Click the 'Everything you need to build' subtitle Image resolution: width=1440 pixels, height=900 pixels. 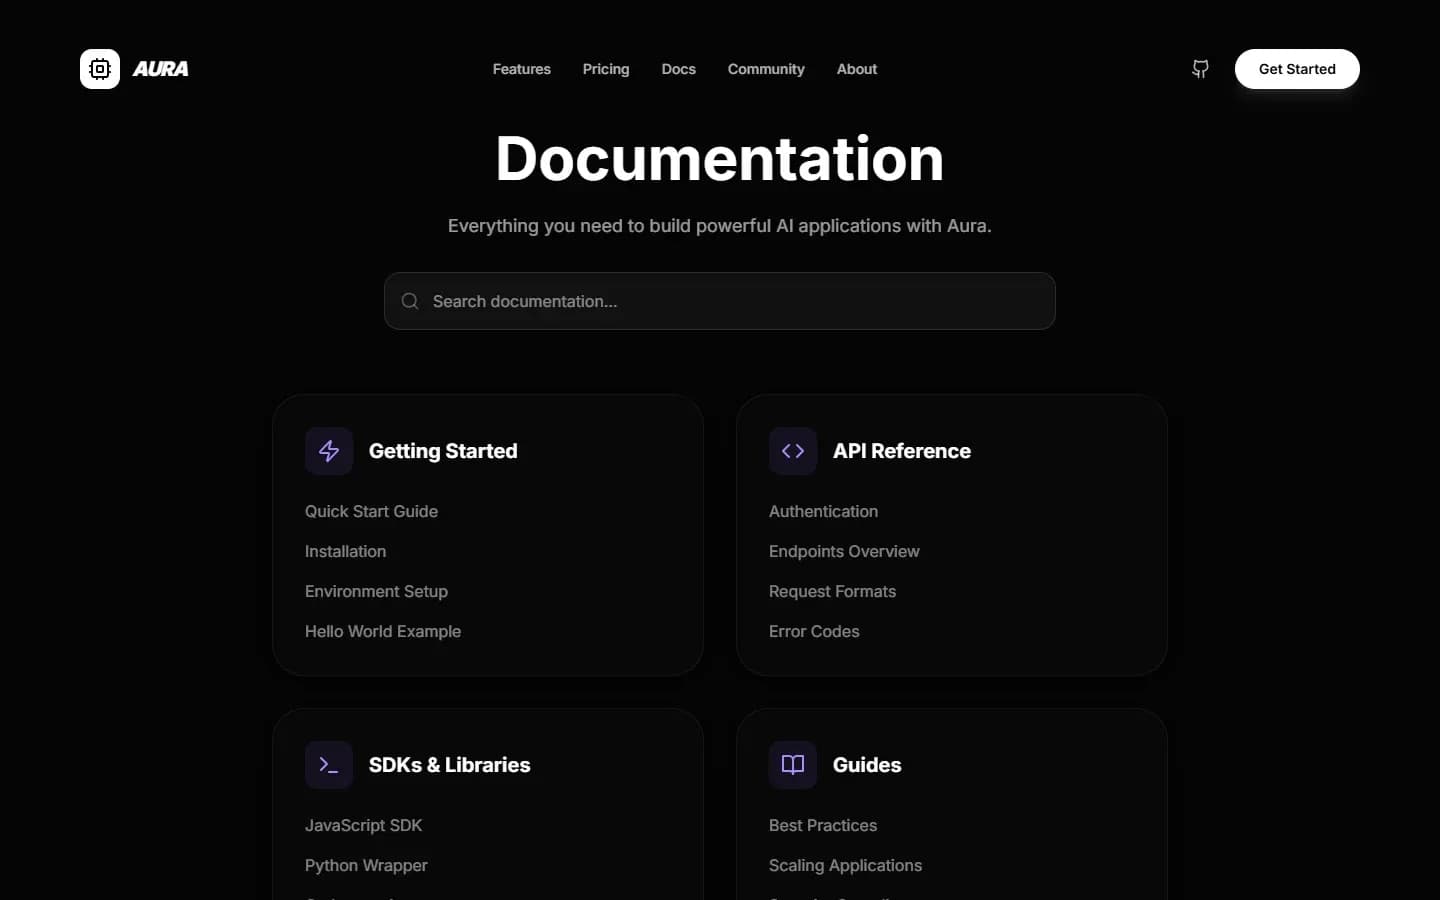pos(720,226)
